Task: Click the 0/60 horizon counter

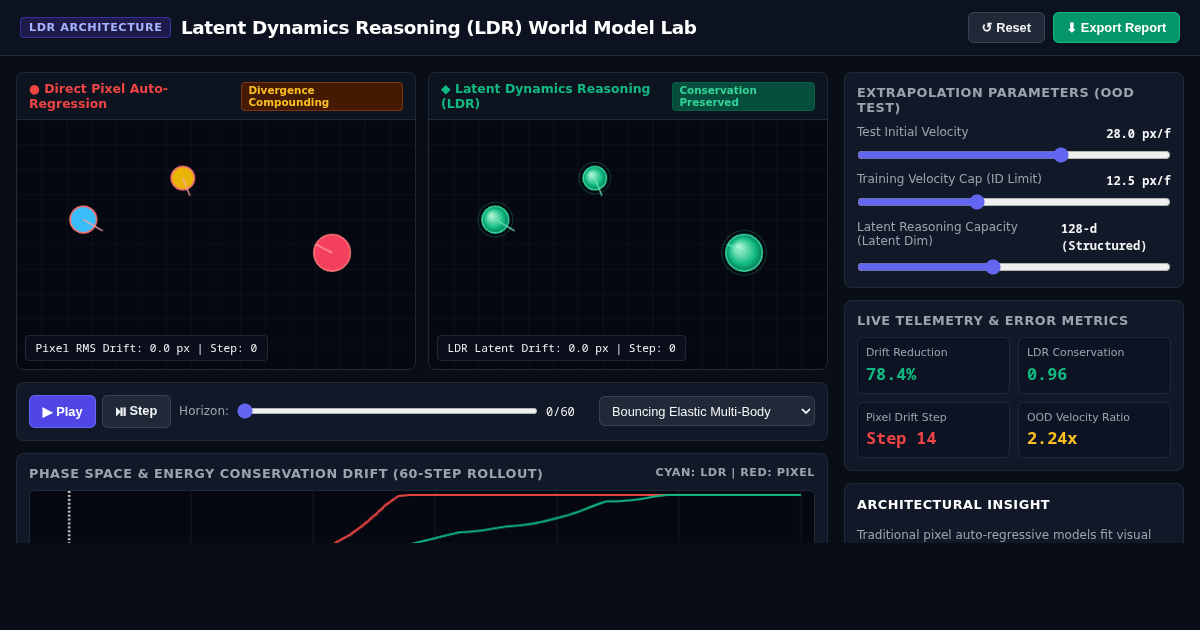Action: click(560, 412)
